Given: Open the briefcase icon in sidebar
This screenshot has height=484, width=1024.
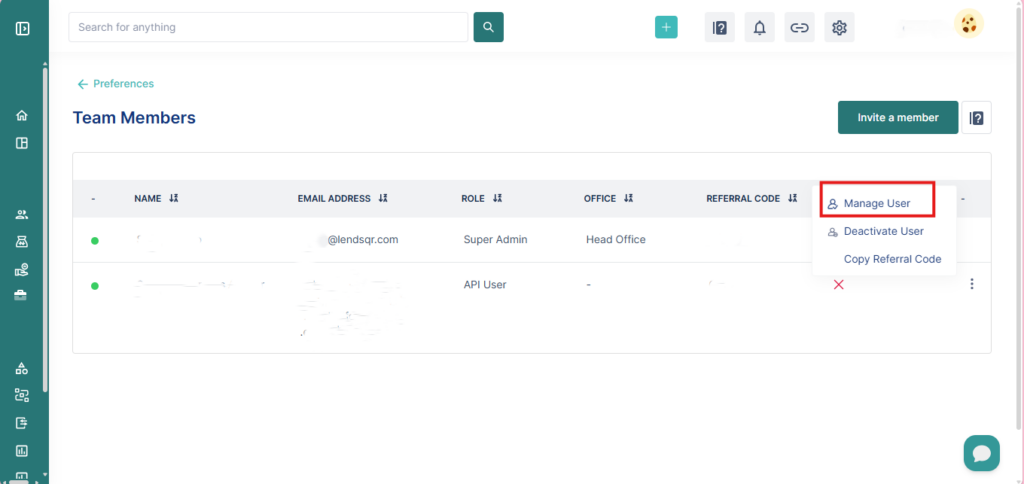Looking at the screenshot, I should [22, 295].
